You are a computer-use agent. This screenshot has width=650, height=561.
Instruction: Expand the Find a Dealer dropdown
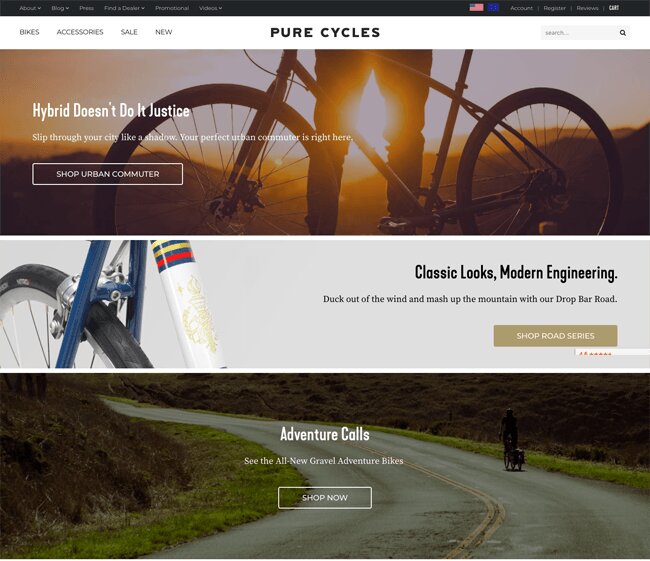(x=124, y=8)
